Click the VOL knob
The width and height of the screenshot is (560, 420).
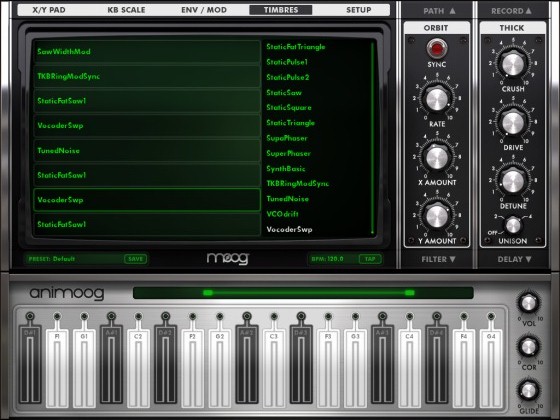[x=529, y=304]
